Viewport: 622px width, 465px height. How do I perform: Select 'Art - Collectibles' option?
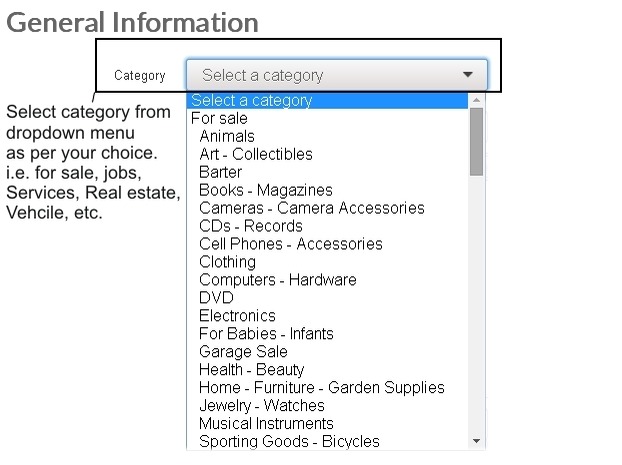(x=256, y=154)
